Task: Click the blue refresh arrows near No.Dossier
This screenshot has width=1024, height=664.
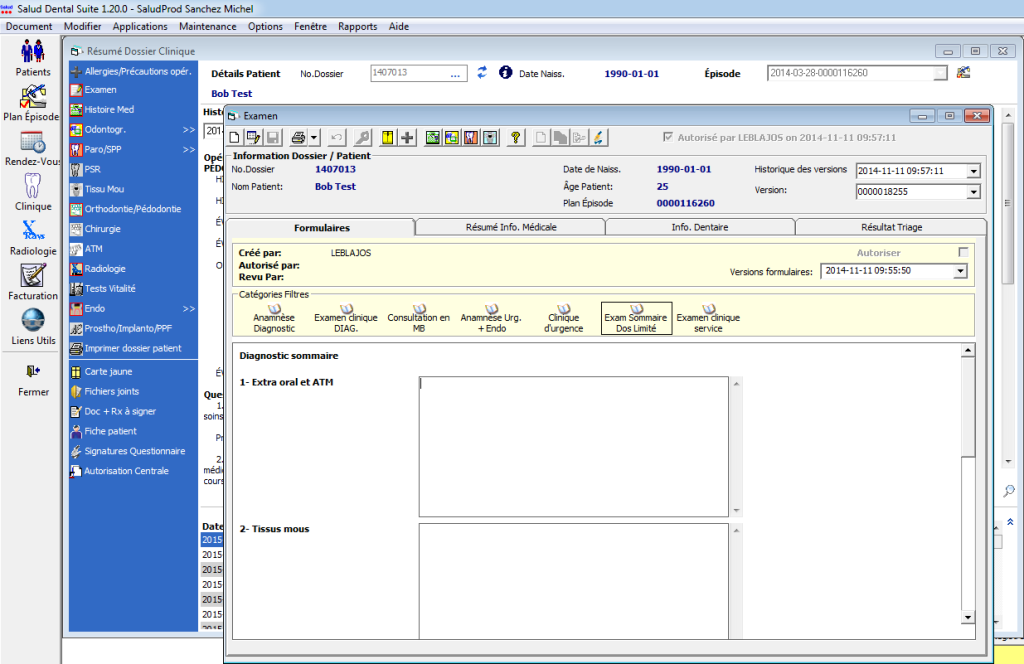Action: click(x=482, y=72)
